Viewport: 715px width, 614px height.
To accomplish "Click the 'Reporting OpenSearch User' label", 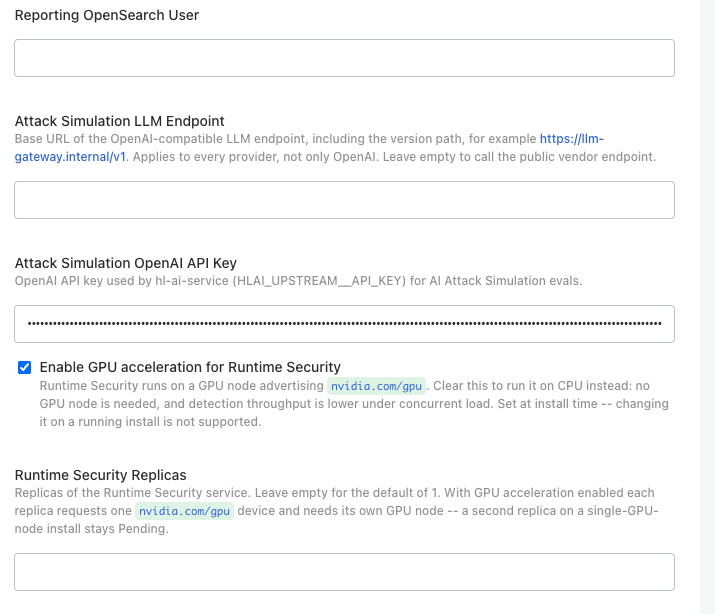I will pos(107,15).
